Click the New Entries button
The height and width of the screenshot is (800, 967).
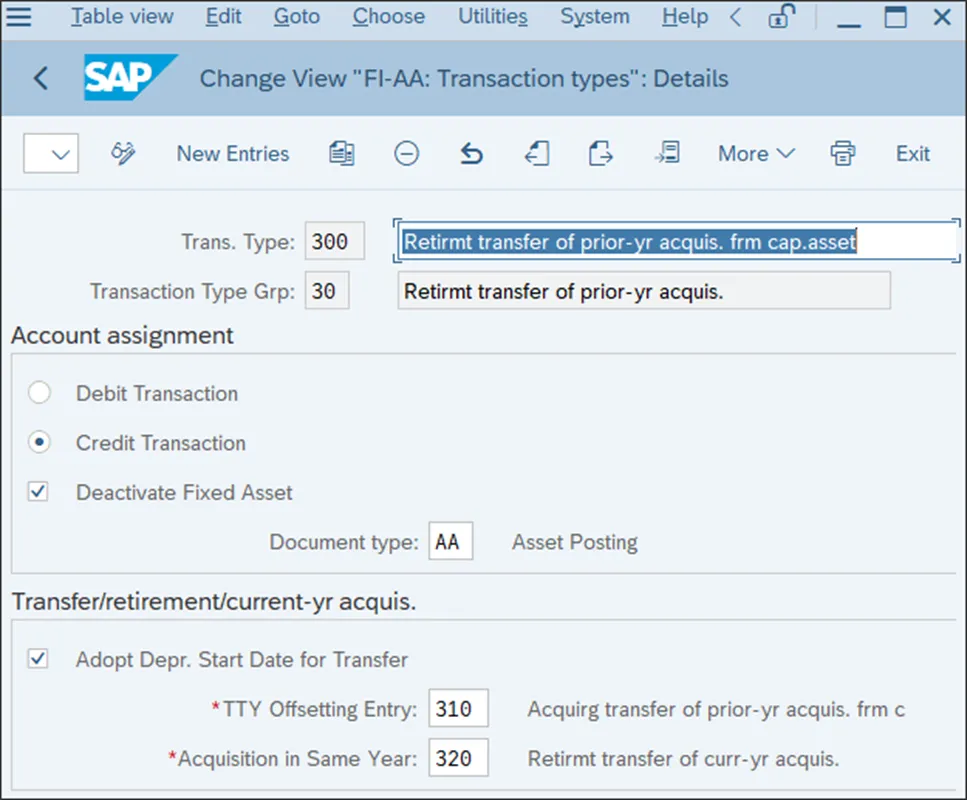[232, 154]
